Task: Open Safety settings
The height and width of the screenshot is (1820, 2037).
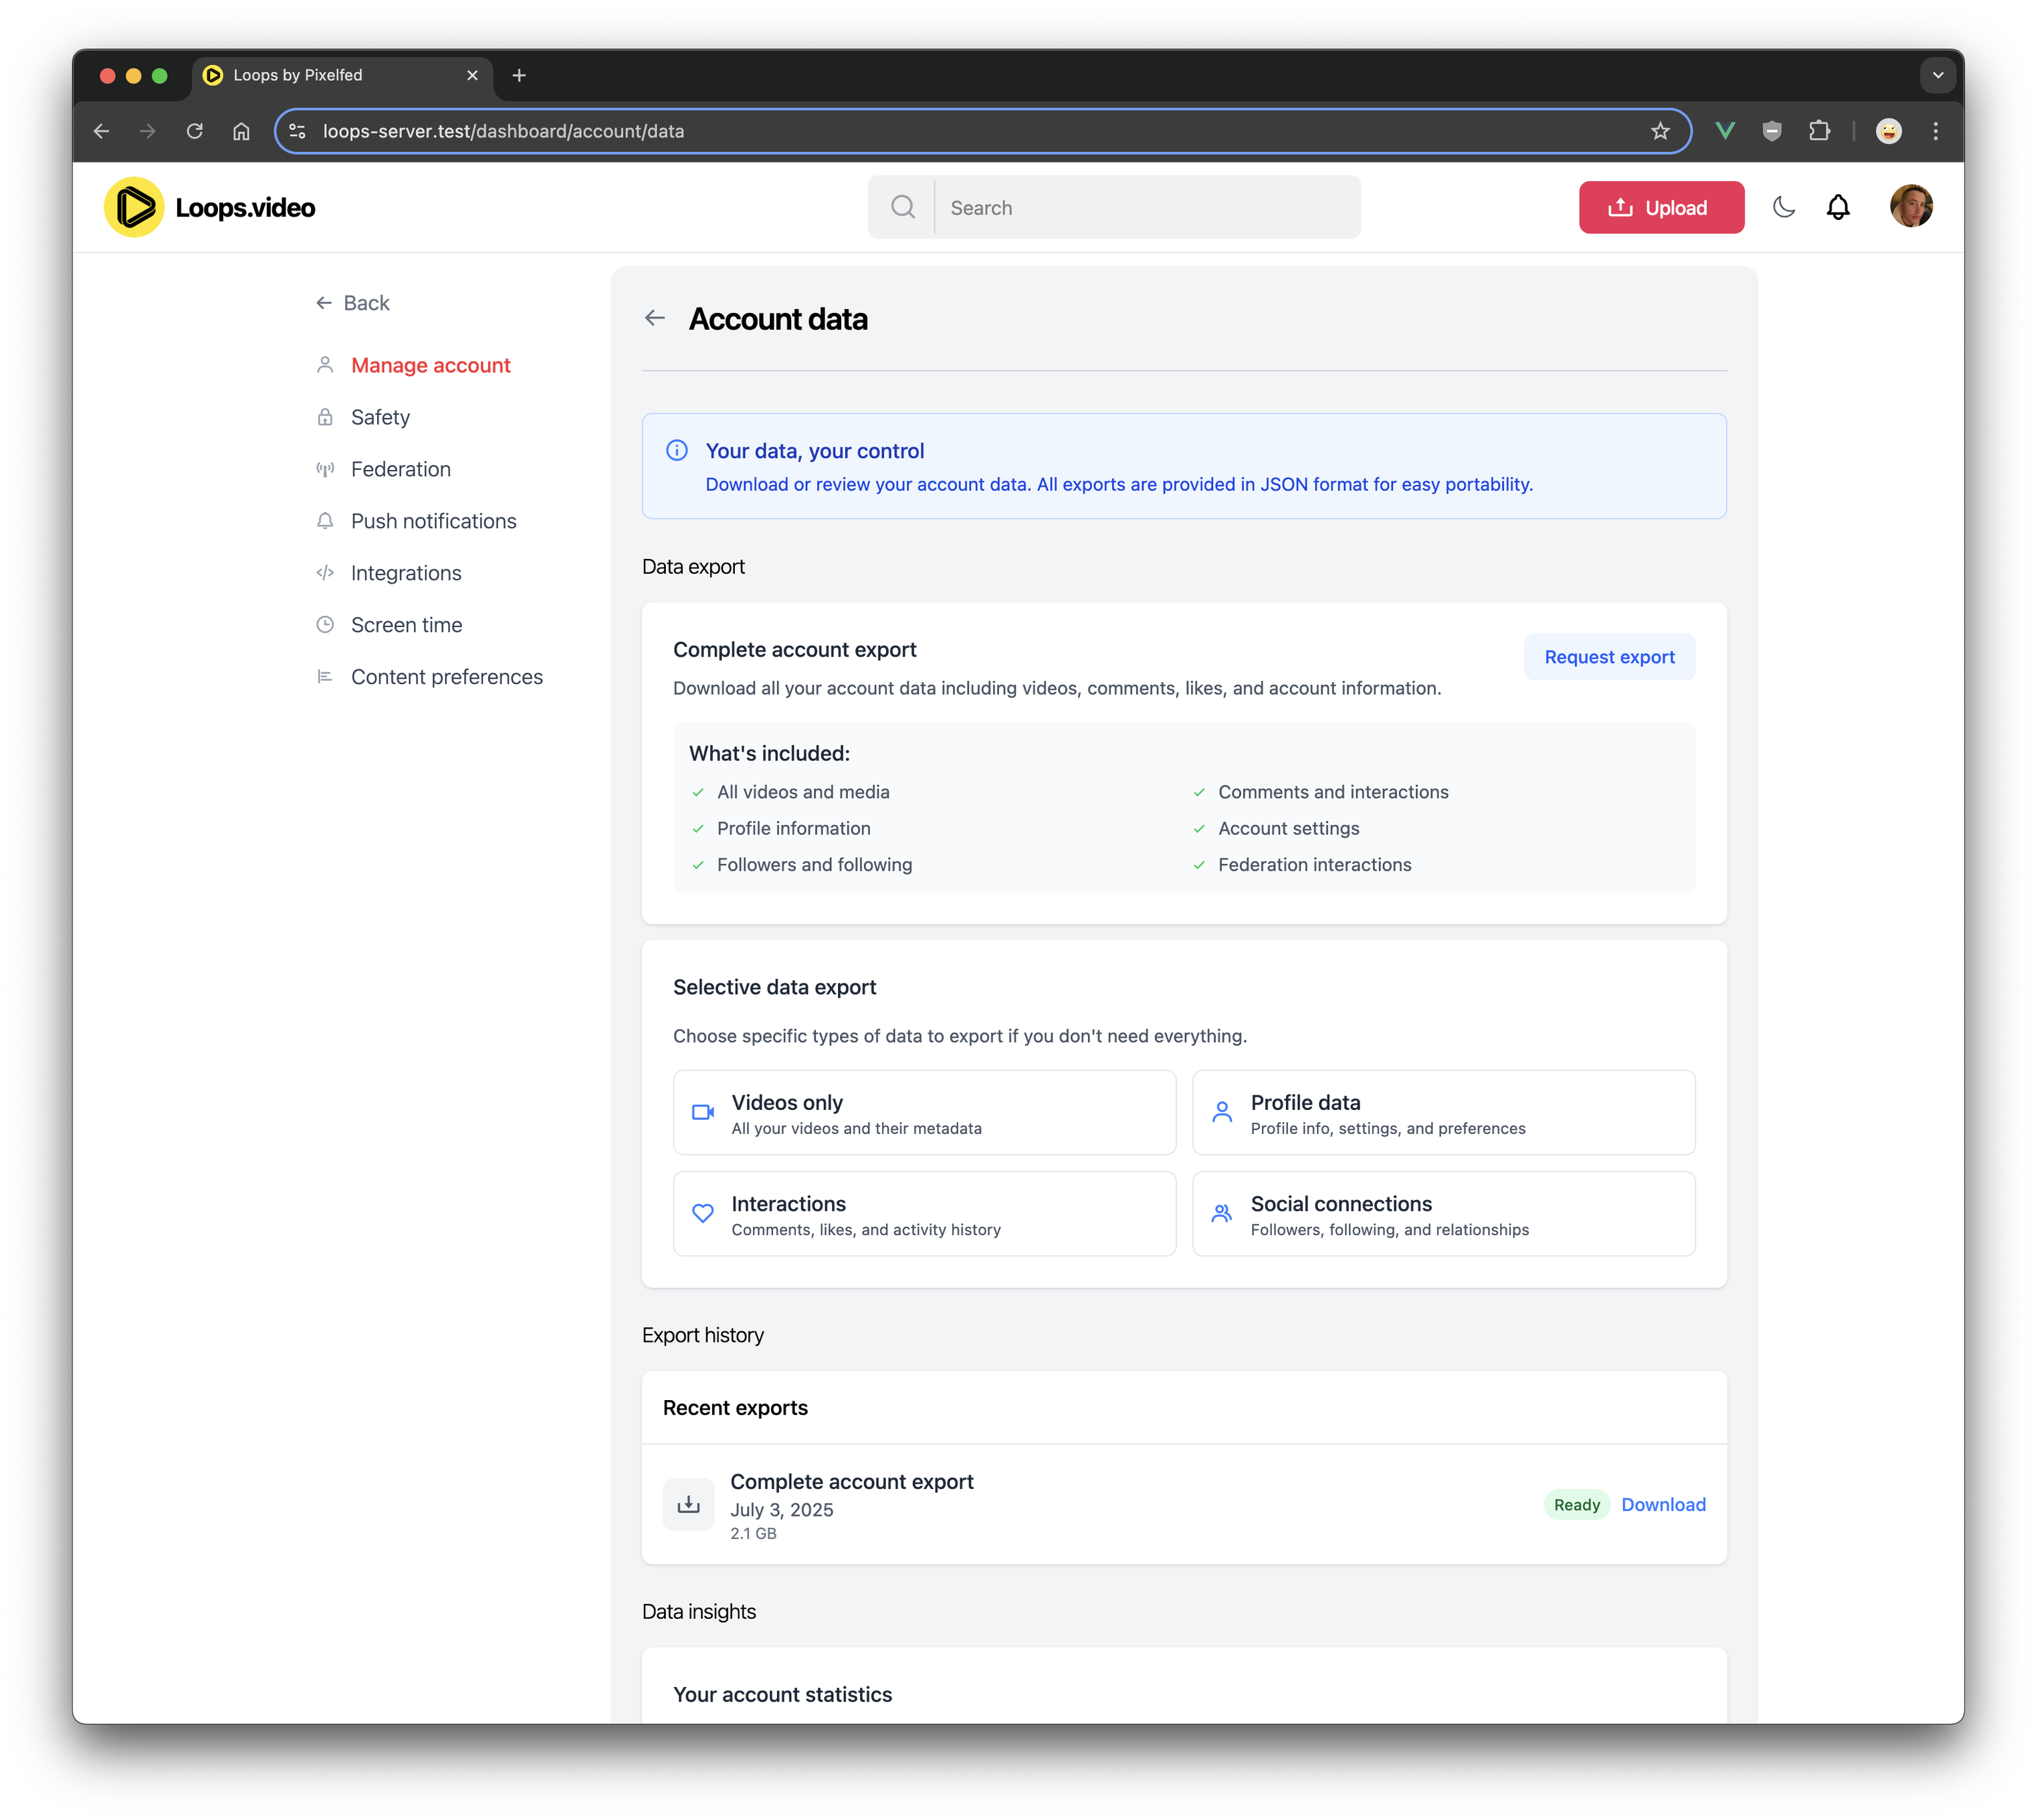Action: click(x=380, y=417)
